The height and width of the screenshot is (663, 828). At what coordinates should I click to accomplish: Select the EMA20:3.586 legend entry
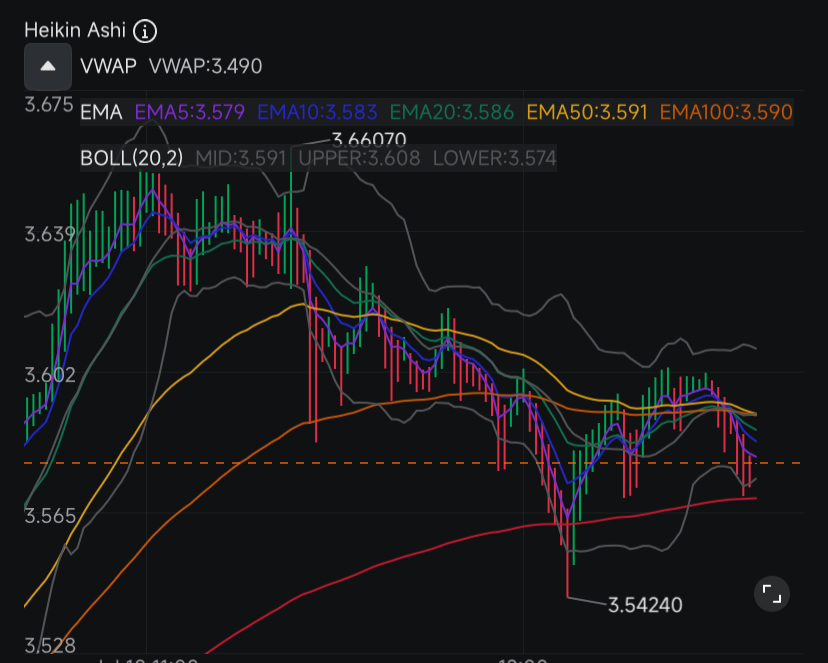(452, 112)
